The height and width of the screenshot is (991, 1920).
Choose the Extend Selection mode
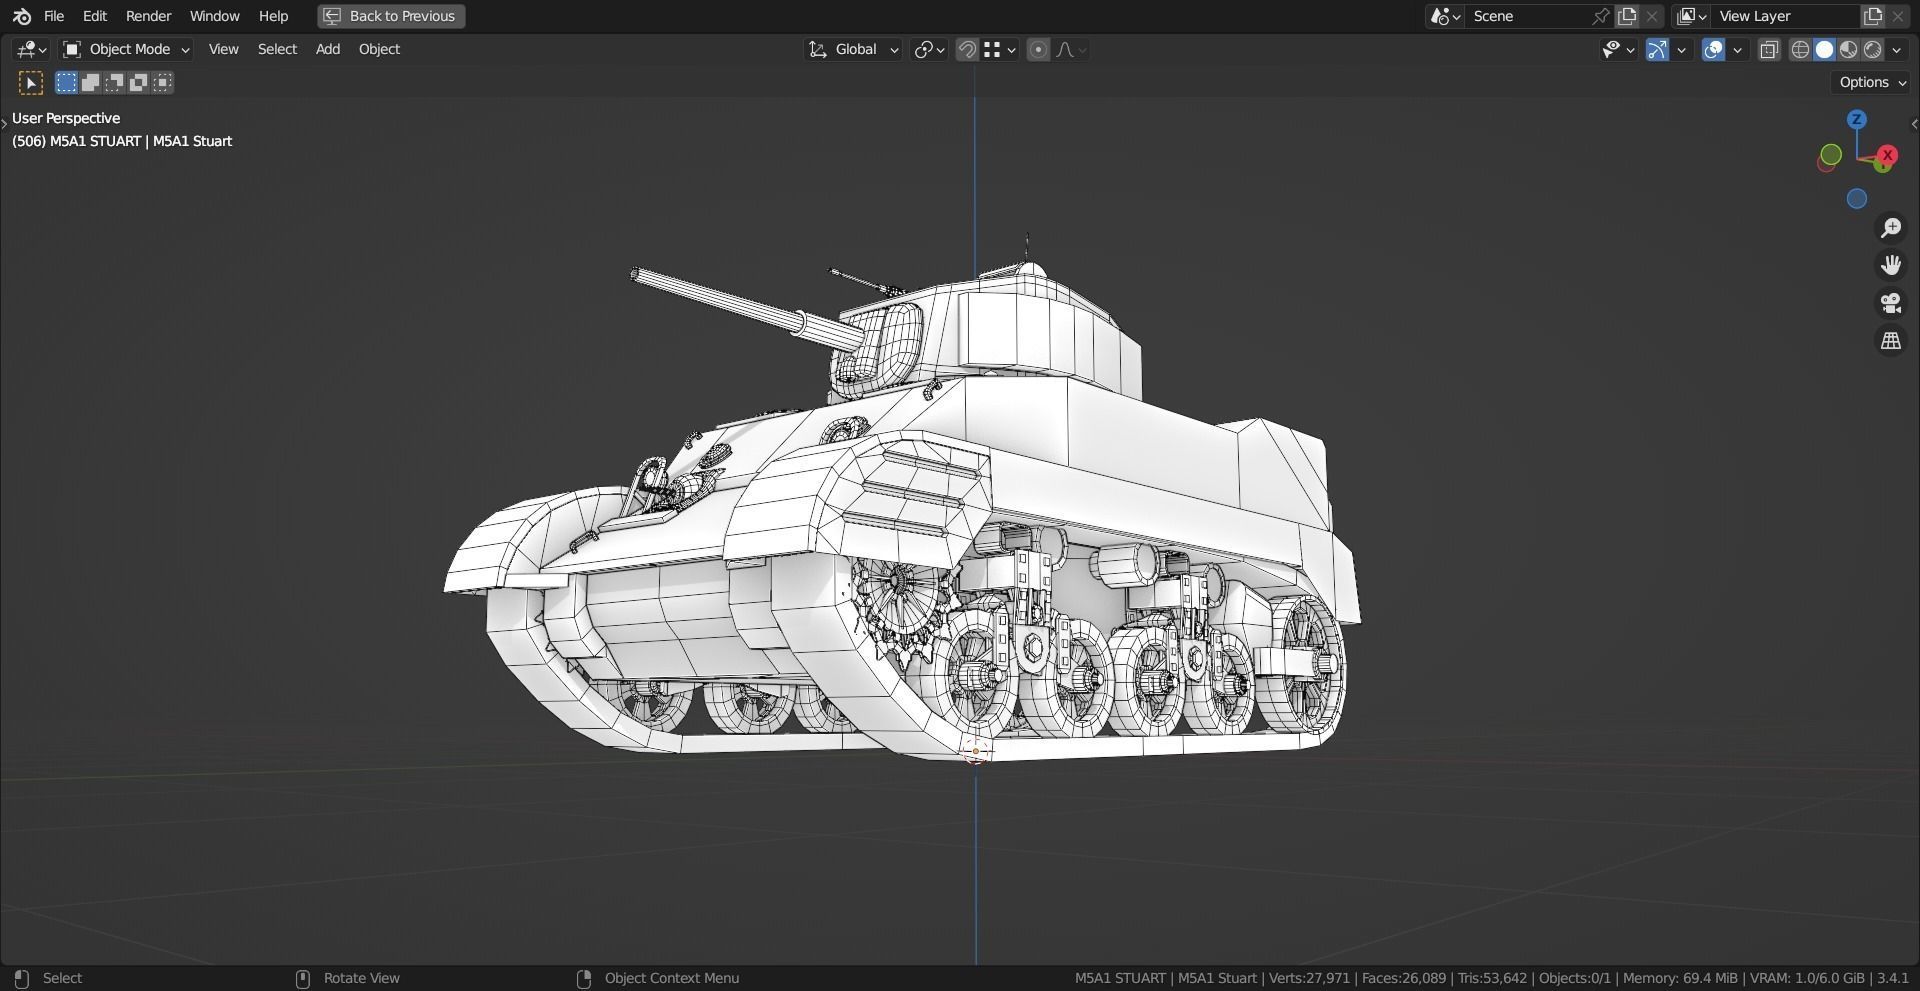(x=90, y=82)
